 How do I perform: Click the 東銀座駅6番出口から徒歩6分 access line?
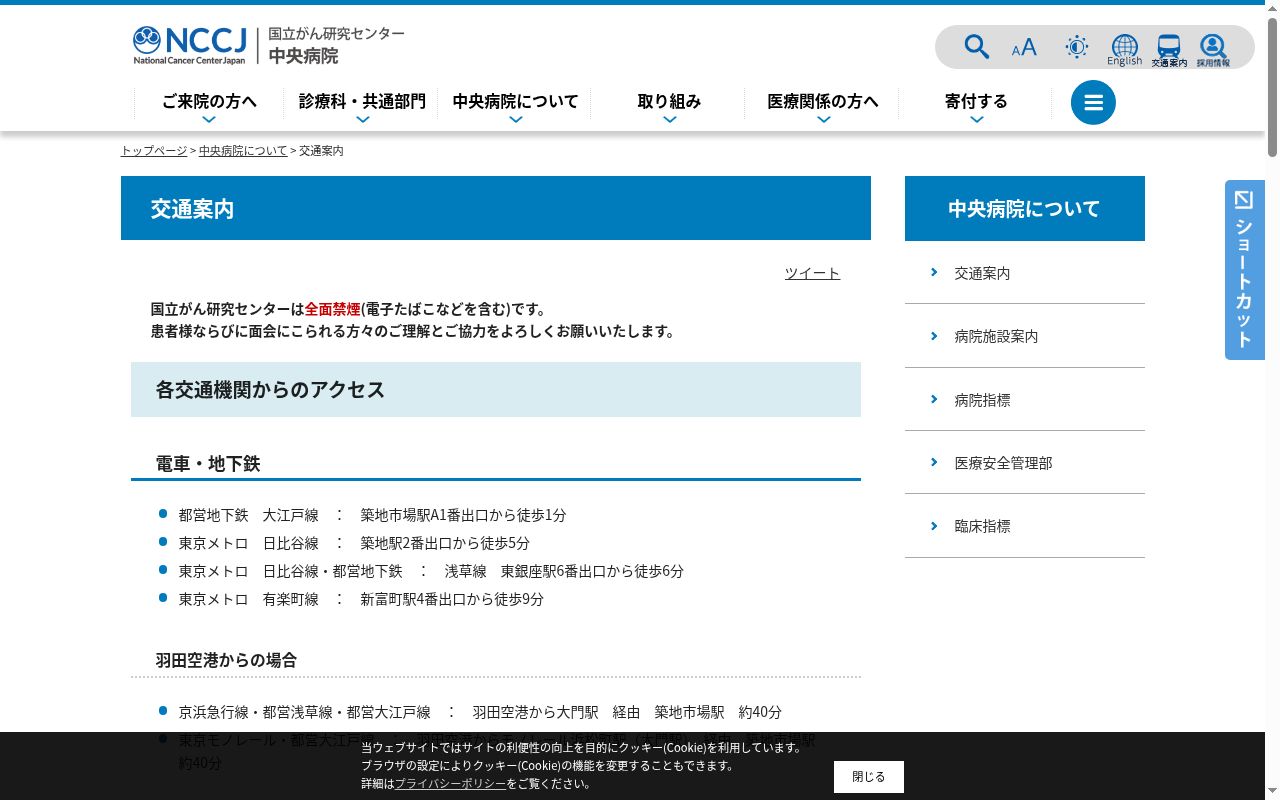coord(431,571)
